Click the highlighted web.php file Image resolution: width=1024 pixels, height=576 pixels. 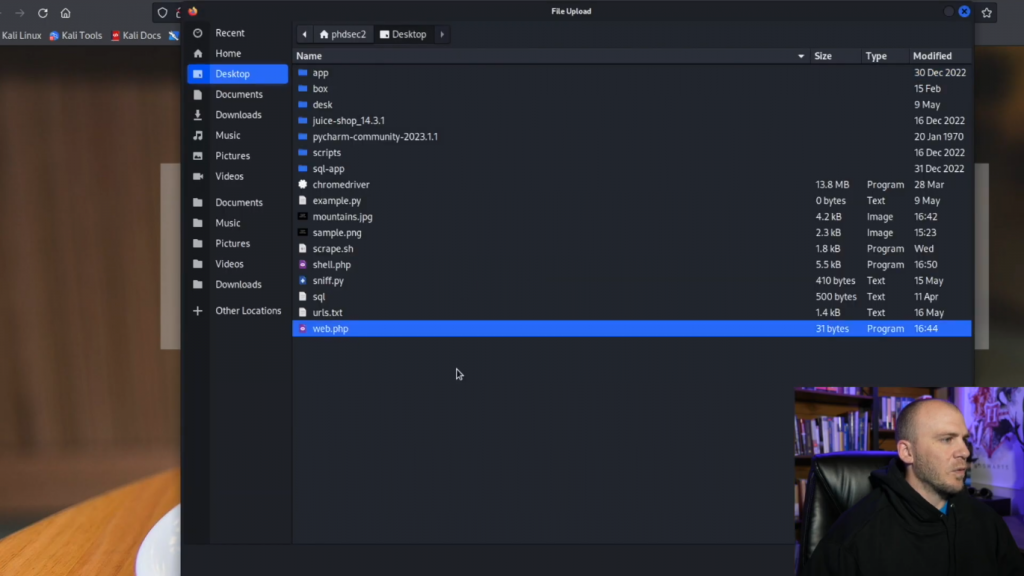[632, 328]
